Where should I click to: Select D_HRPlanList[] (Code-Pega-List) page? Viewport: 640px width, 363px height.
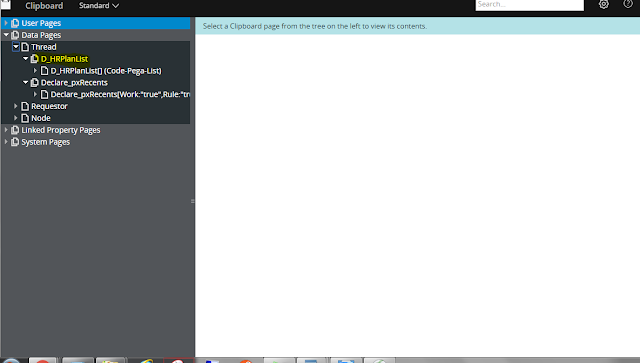(x=106, y=71)
